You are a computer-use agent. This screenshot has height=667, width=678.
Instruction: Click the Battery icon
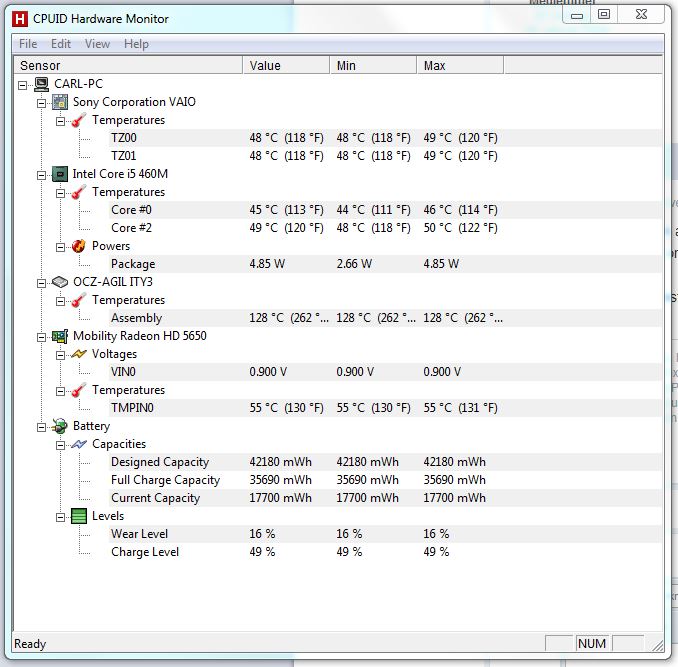60,426
